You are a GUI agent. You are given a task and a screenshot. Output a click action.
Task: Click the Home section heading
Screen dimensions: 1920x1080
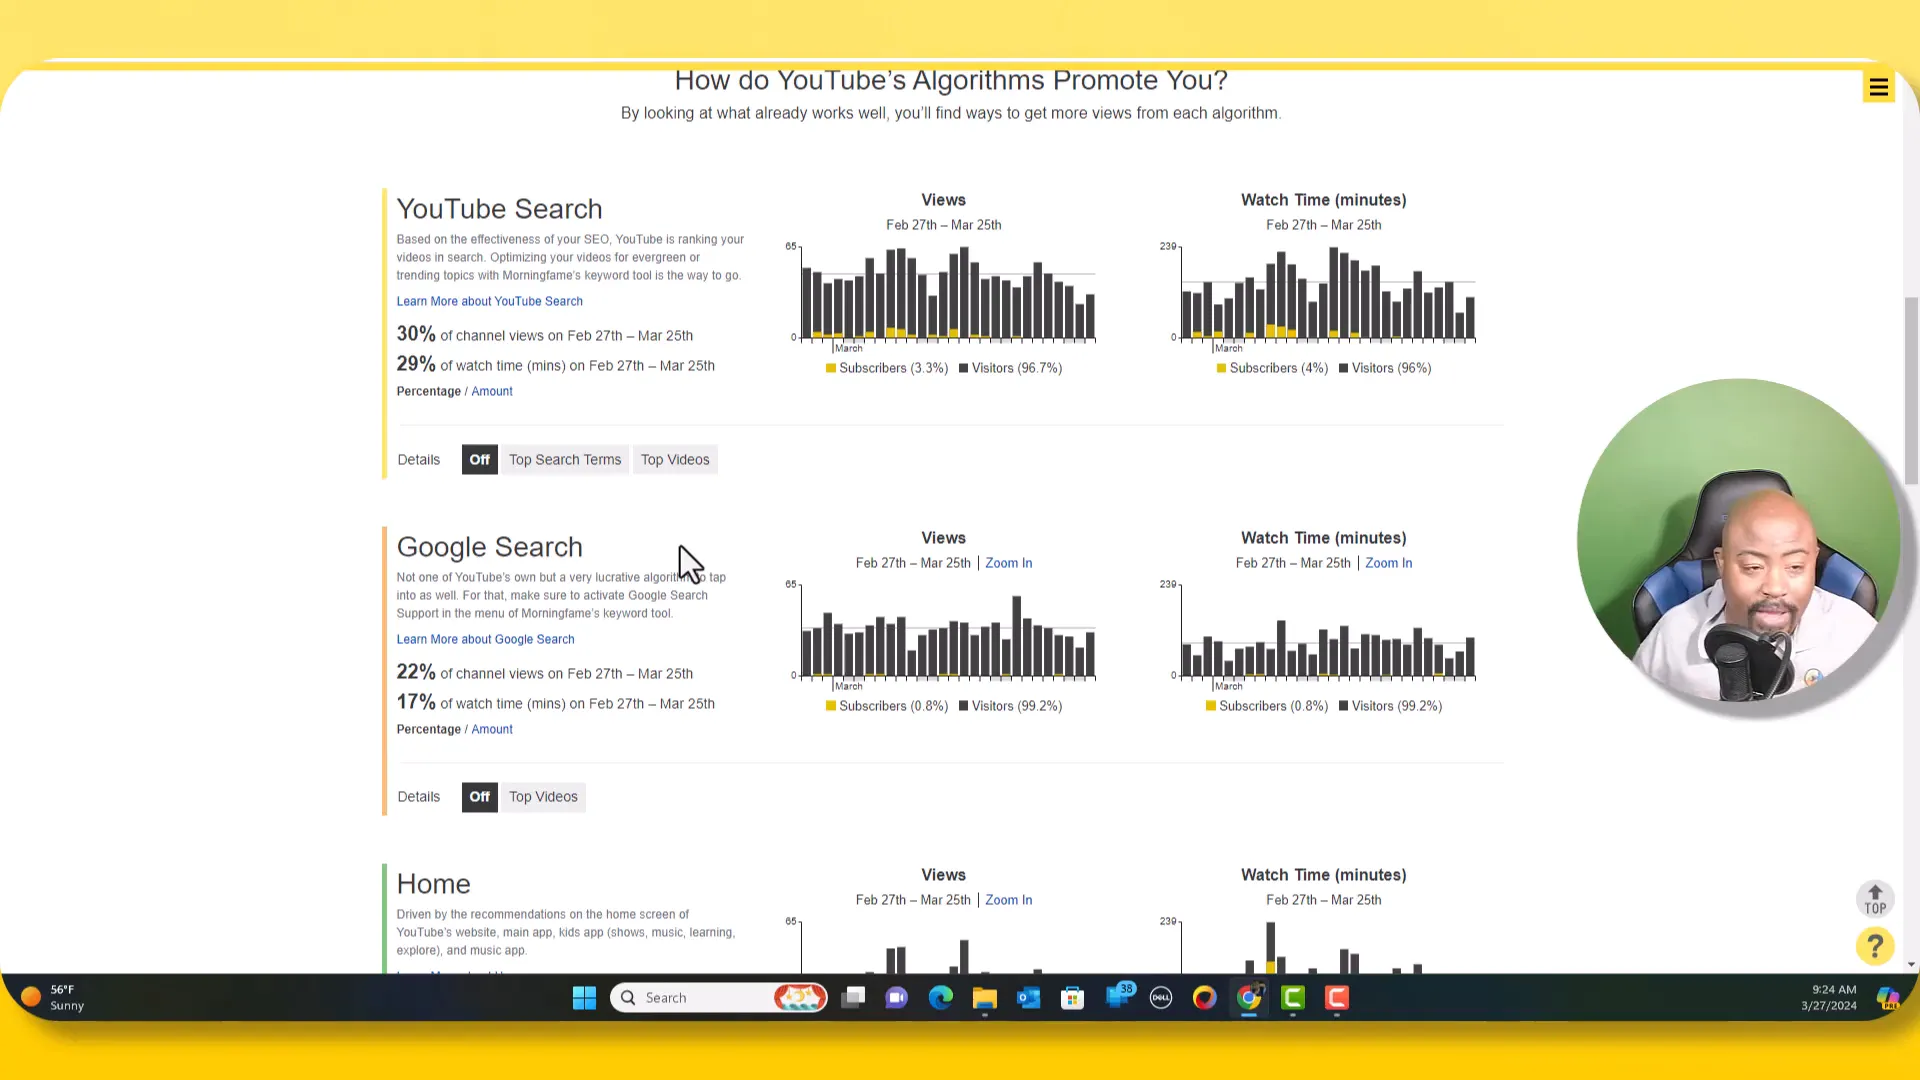point(433,884)
